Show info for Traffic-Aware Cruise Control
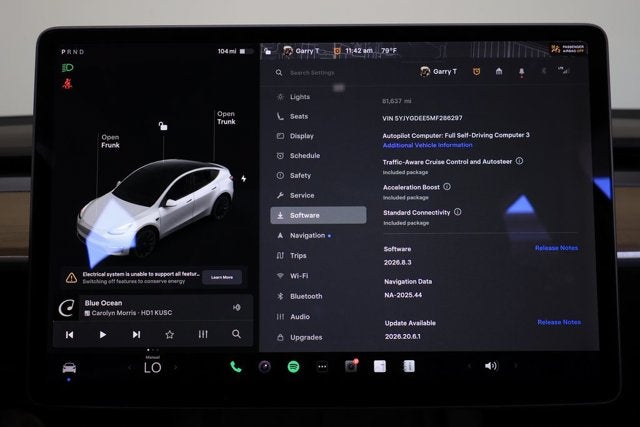The height and width of the screenshot is (427, 640). click(519, 161)
